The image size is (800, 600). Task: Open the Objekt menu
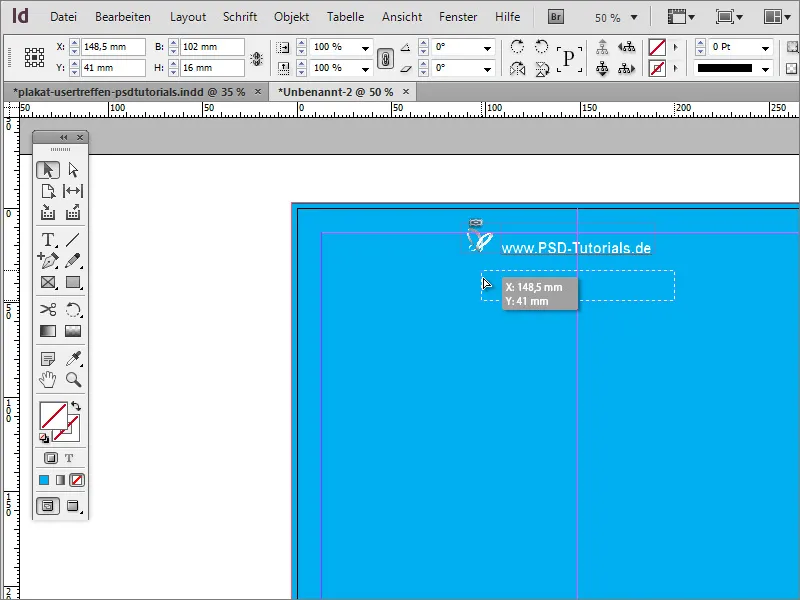click(291, 17)
